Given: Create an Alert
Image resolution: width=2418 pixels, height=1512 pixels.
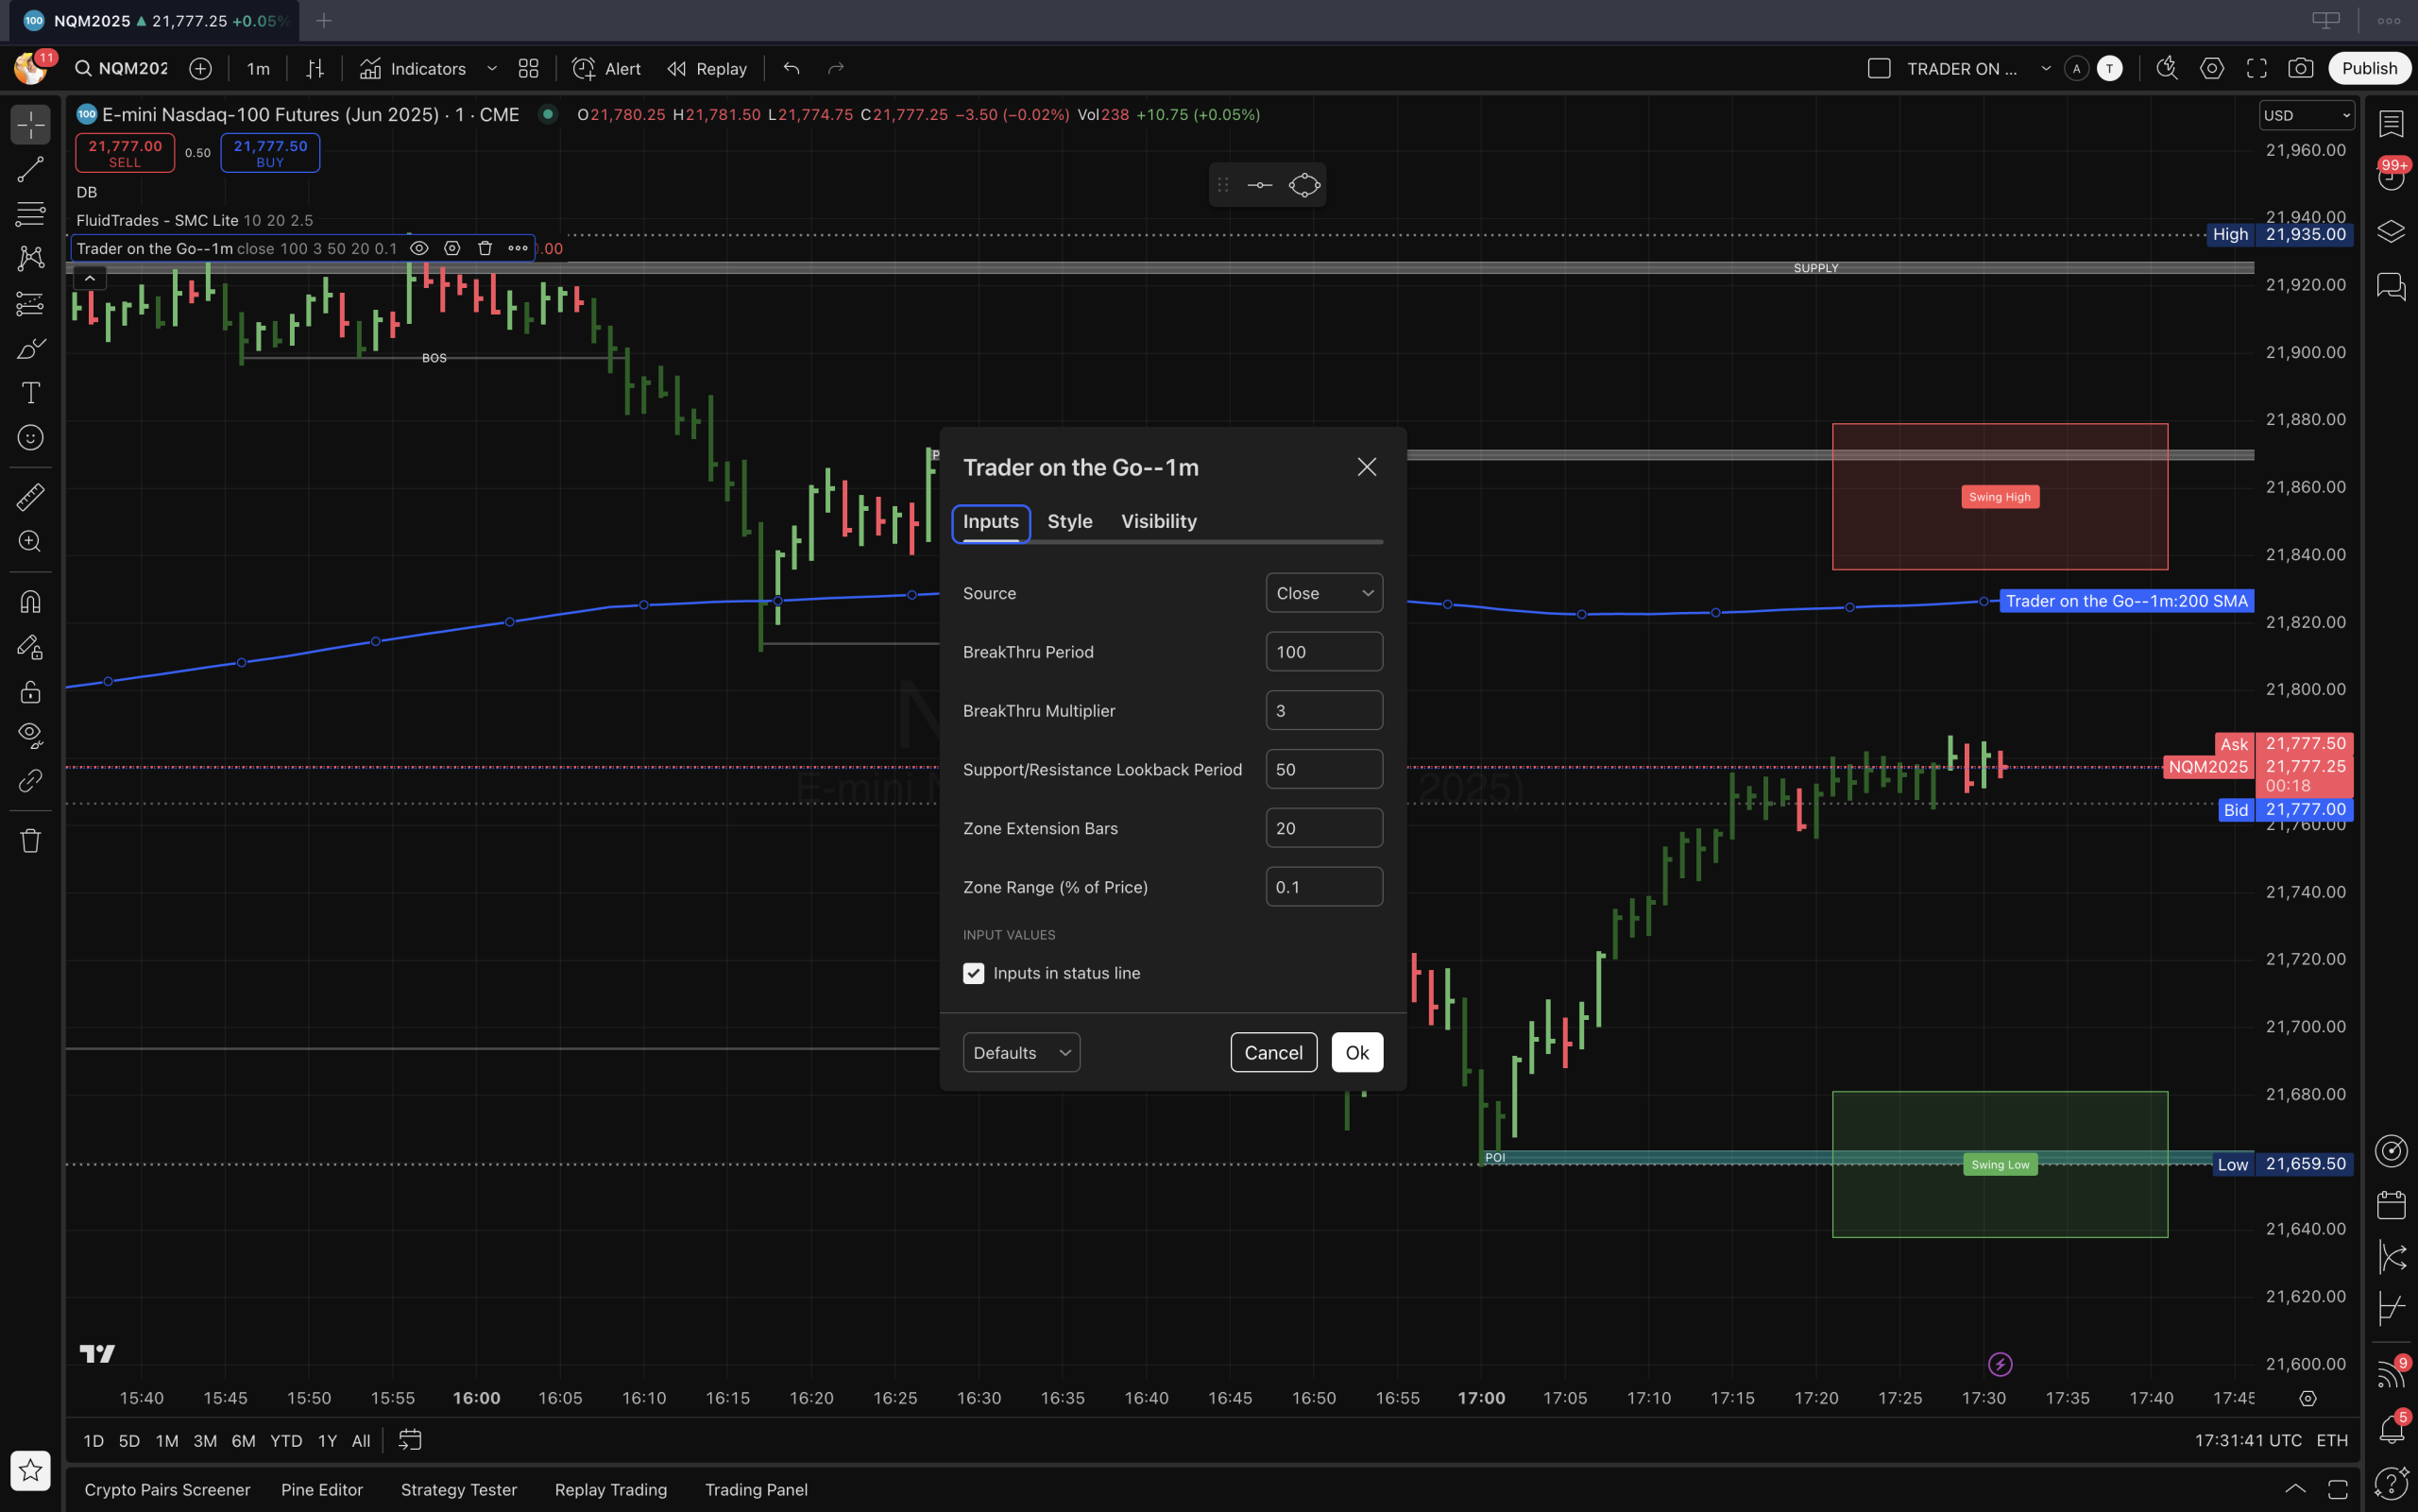Looking at the screenshot, I should click(606, 68).
